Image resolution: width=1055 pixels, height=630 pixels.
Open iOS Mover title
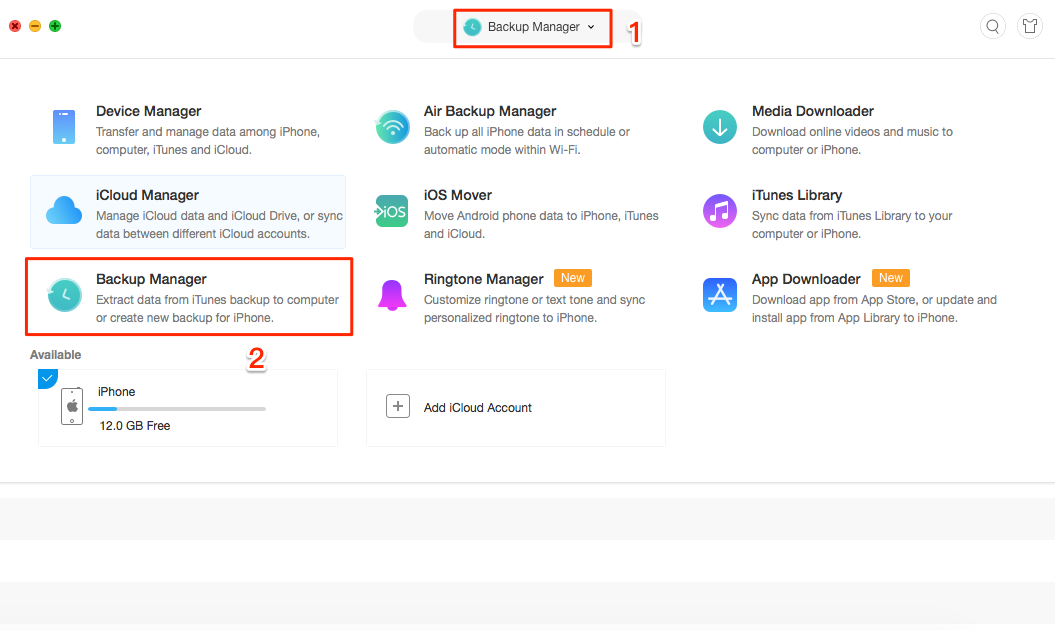point(458,195)
